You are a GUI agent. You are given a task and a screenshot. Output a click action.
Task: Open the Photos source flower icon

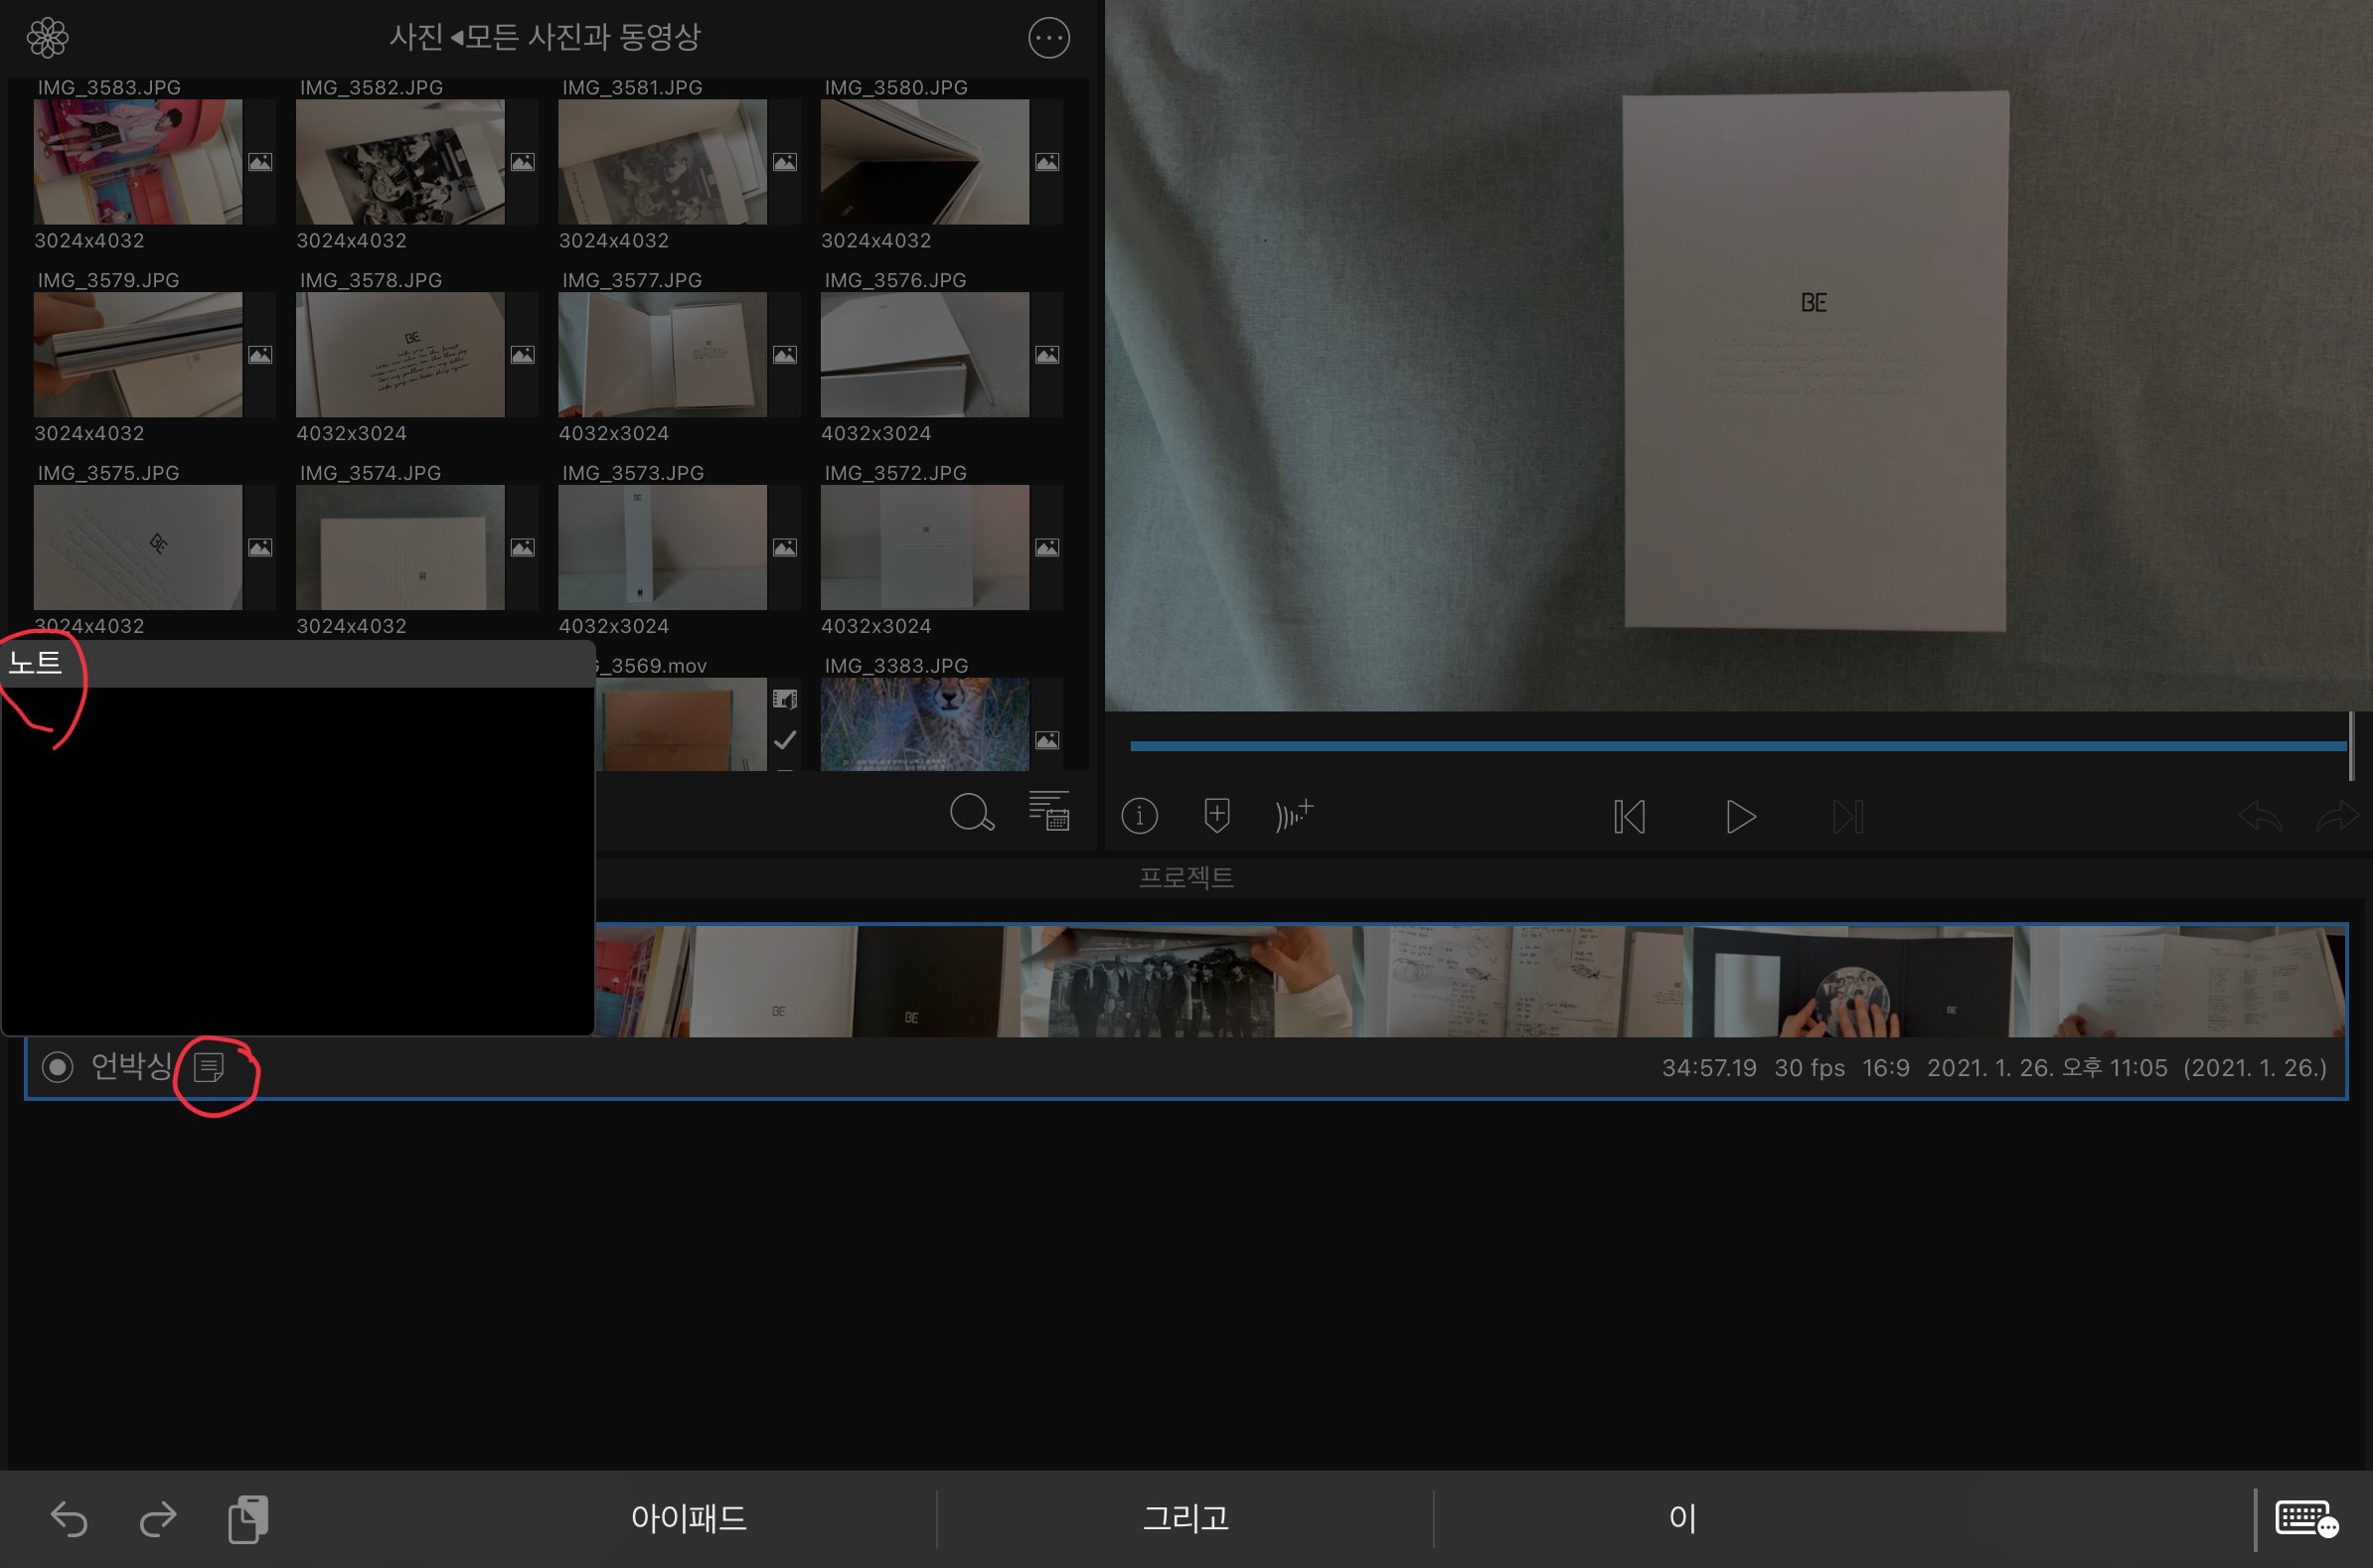tap(47, 38)
